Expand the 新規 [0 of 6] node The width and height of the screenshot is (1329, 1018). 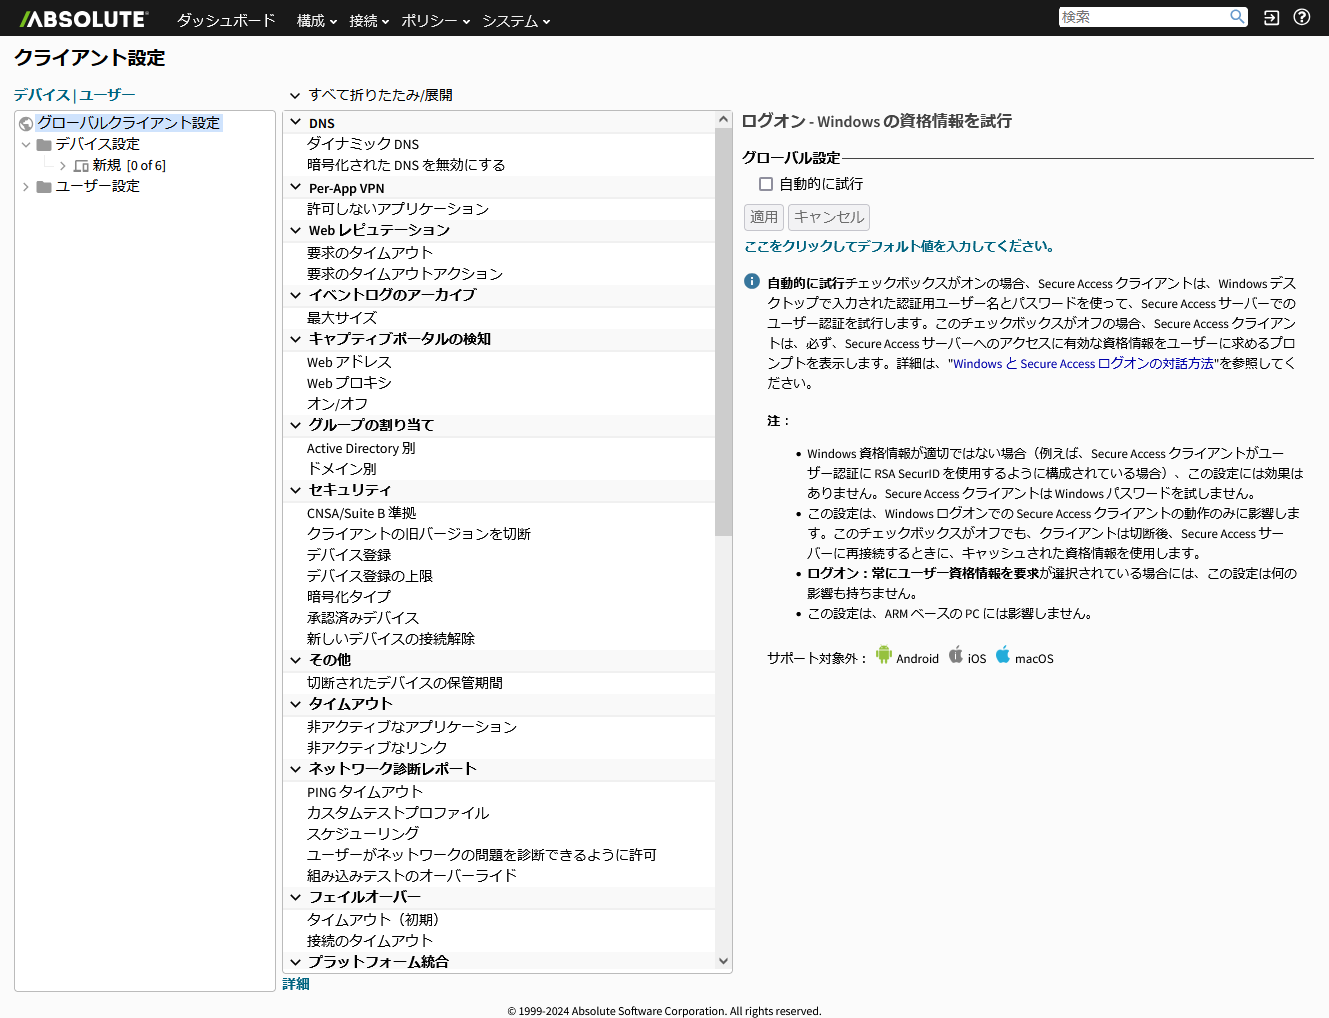63,166
